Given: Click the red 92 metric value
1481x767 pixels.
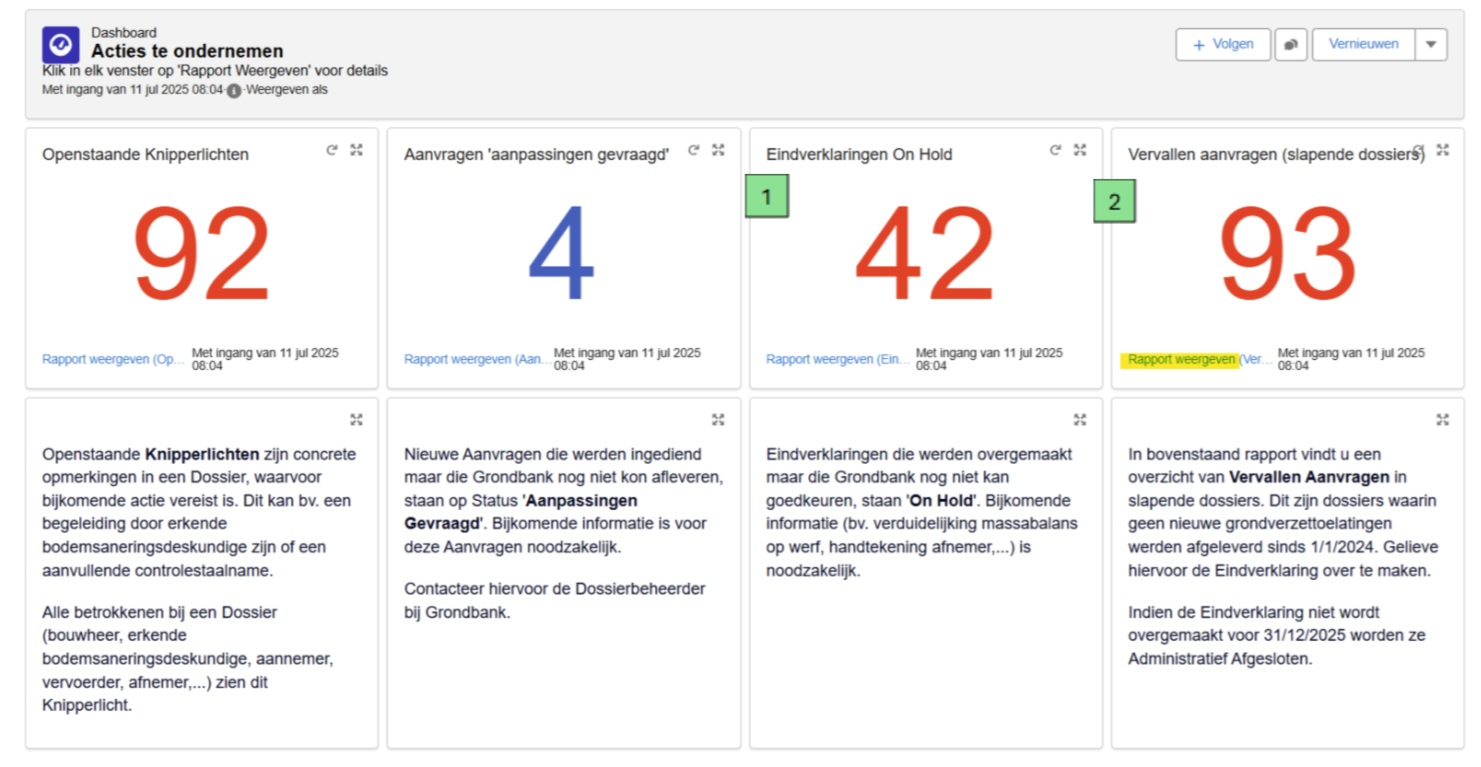Looking at the screenshot, I should tap(202, 254).
